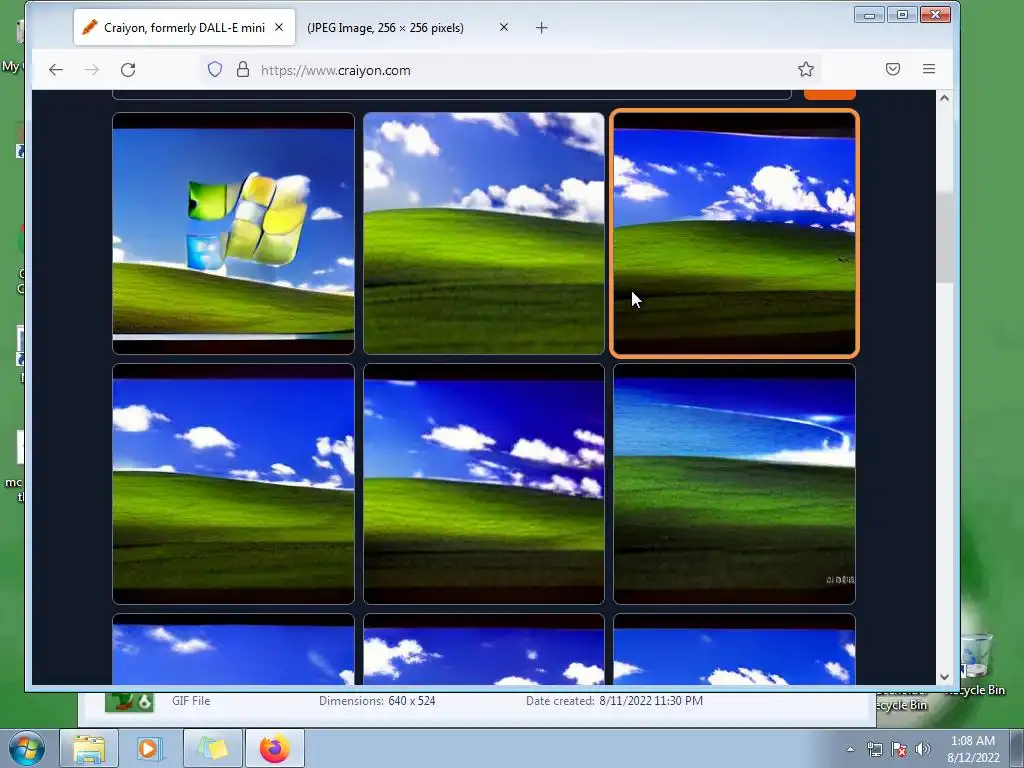Open image with Windows logo over hill
The image size is (1024, 768).
tap(233, 233)
